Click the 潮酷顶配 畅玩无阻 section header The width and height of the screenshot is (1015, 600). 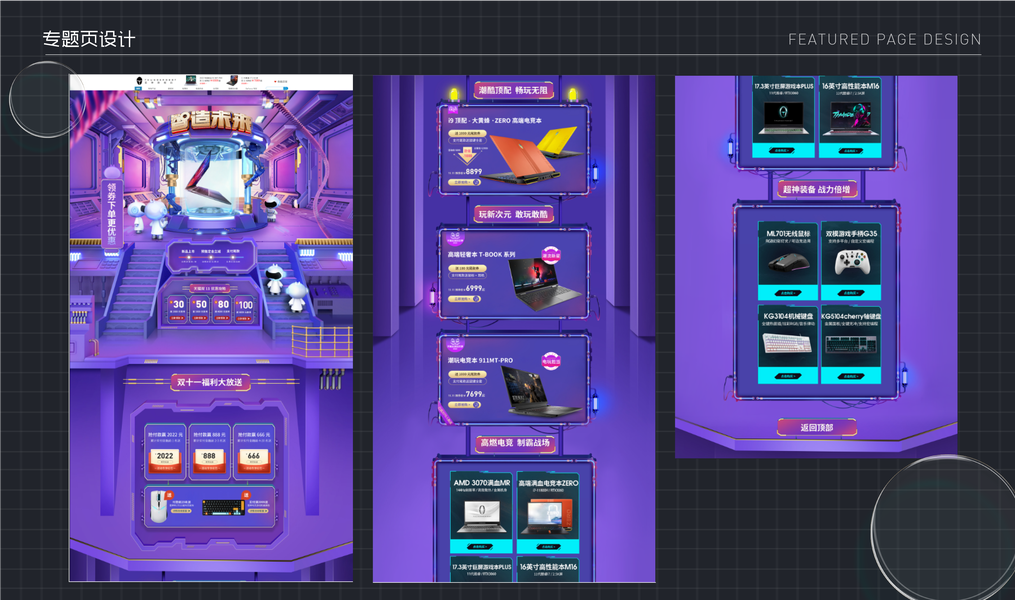click(513, 91)
